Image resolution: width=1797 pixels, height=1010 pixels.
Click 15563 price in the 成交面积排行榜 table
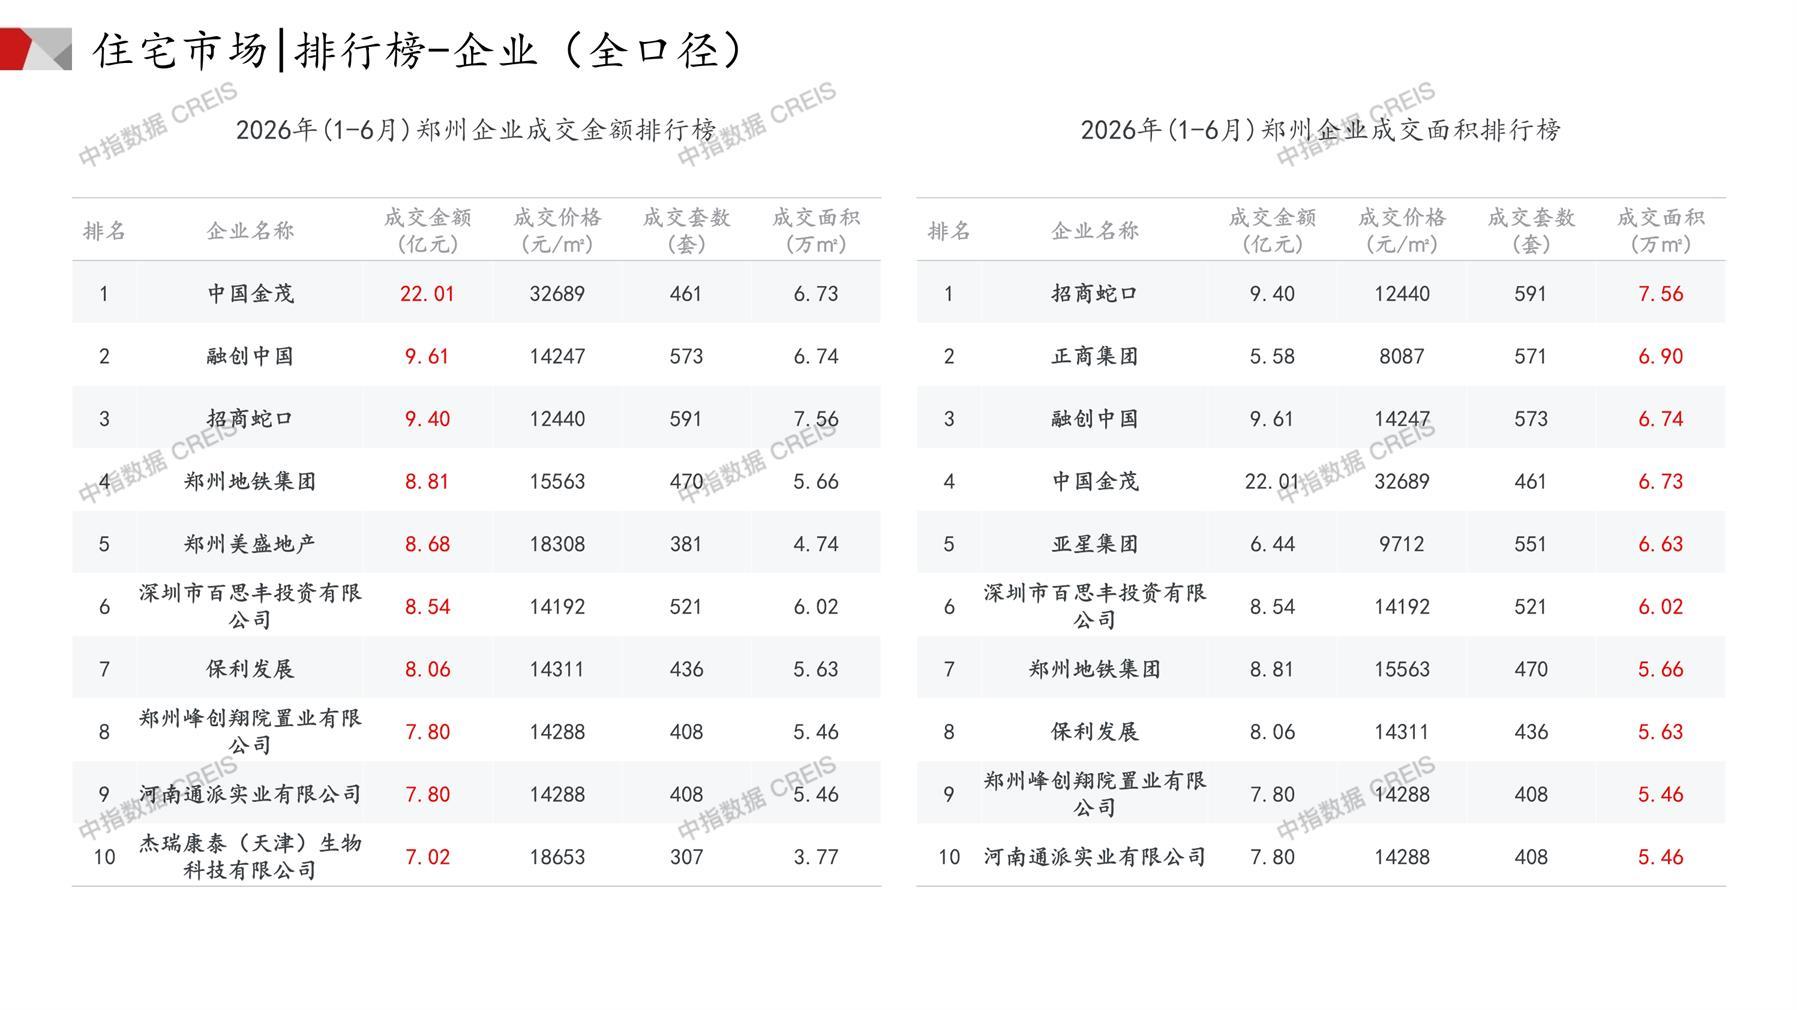[1402, 669]
